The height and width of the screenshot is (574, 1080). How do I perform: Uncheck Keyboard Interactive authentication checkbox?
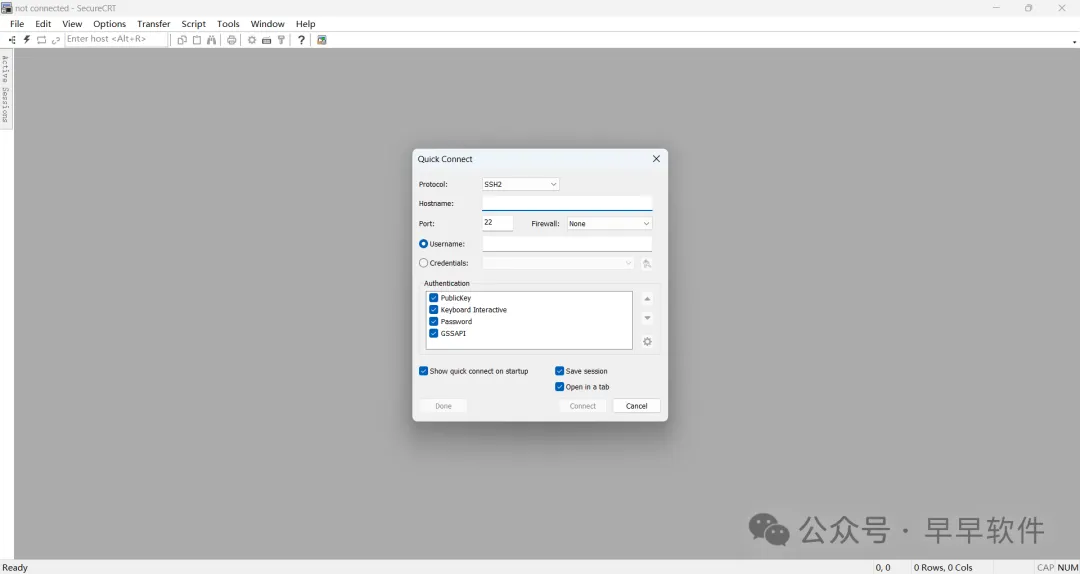pos(434,309)
